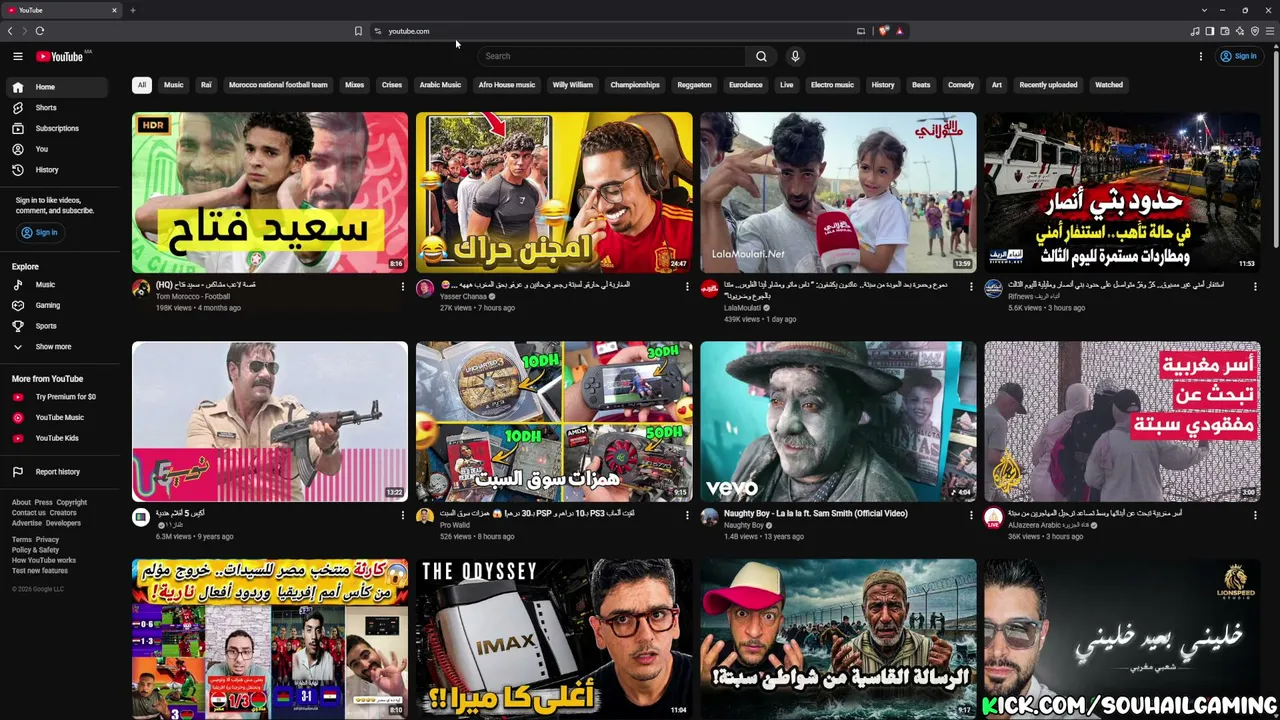The width and height of the screenshot is (1280, 720).
Task: Open options menu for Pro Walid video
Action: coord(687,516)
